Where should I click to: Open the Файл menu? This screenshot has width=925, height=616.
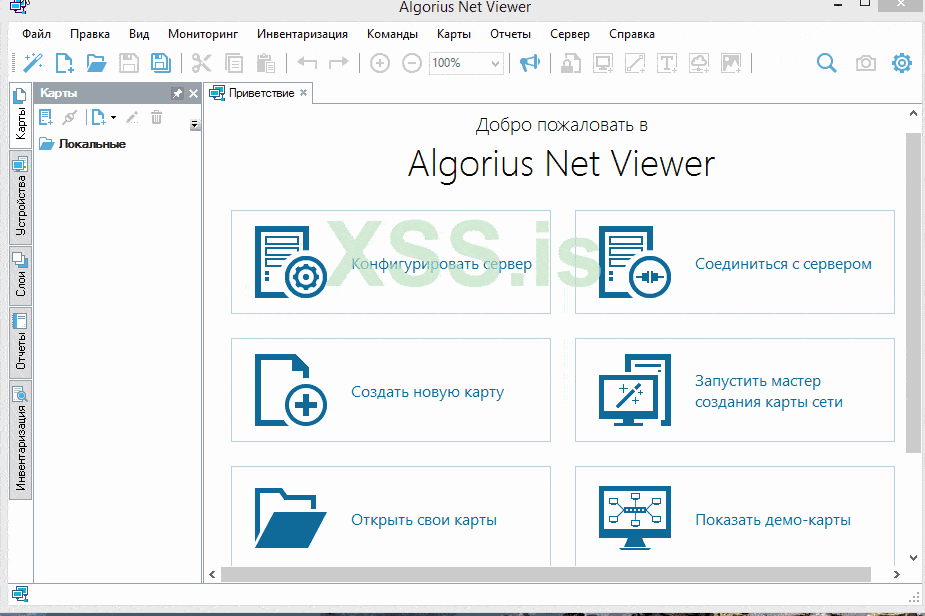click(x=37, y=34)
